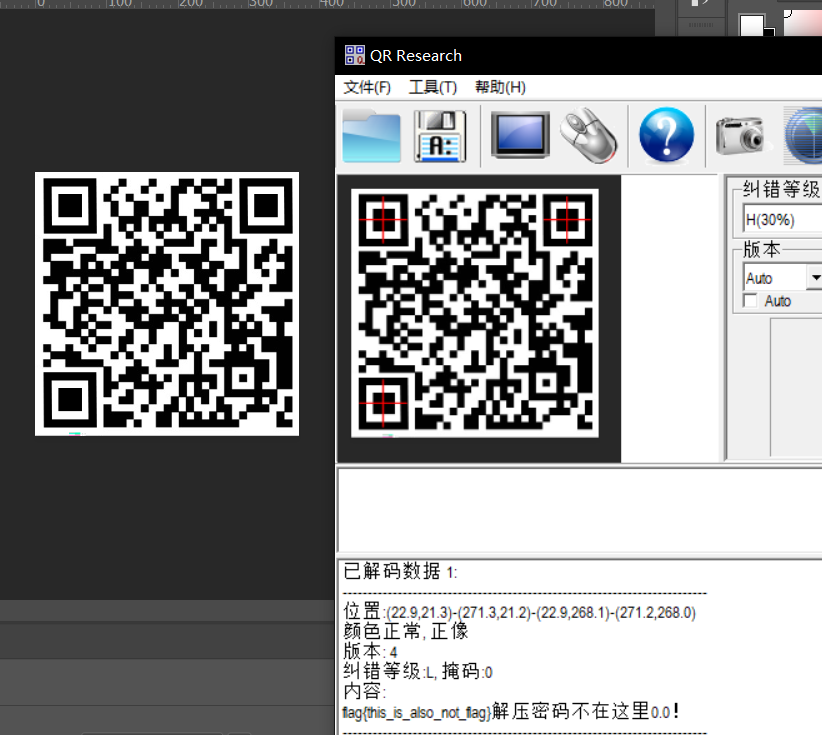Open help via blue question mark icon
Image resolution: width=822 pixels, height=735 pixels.
pos(666,136)
